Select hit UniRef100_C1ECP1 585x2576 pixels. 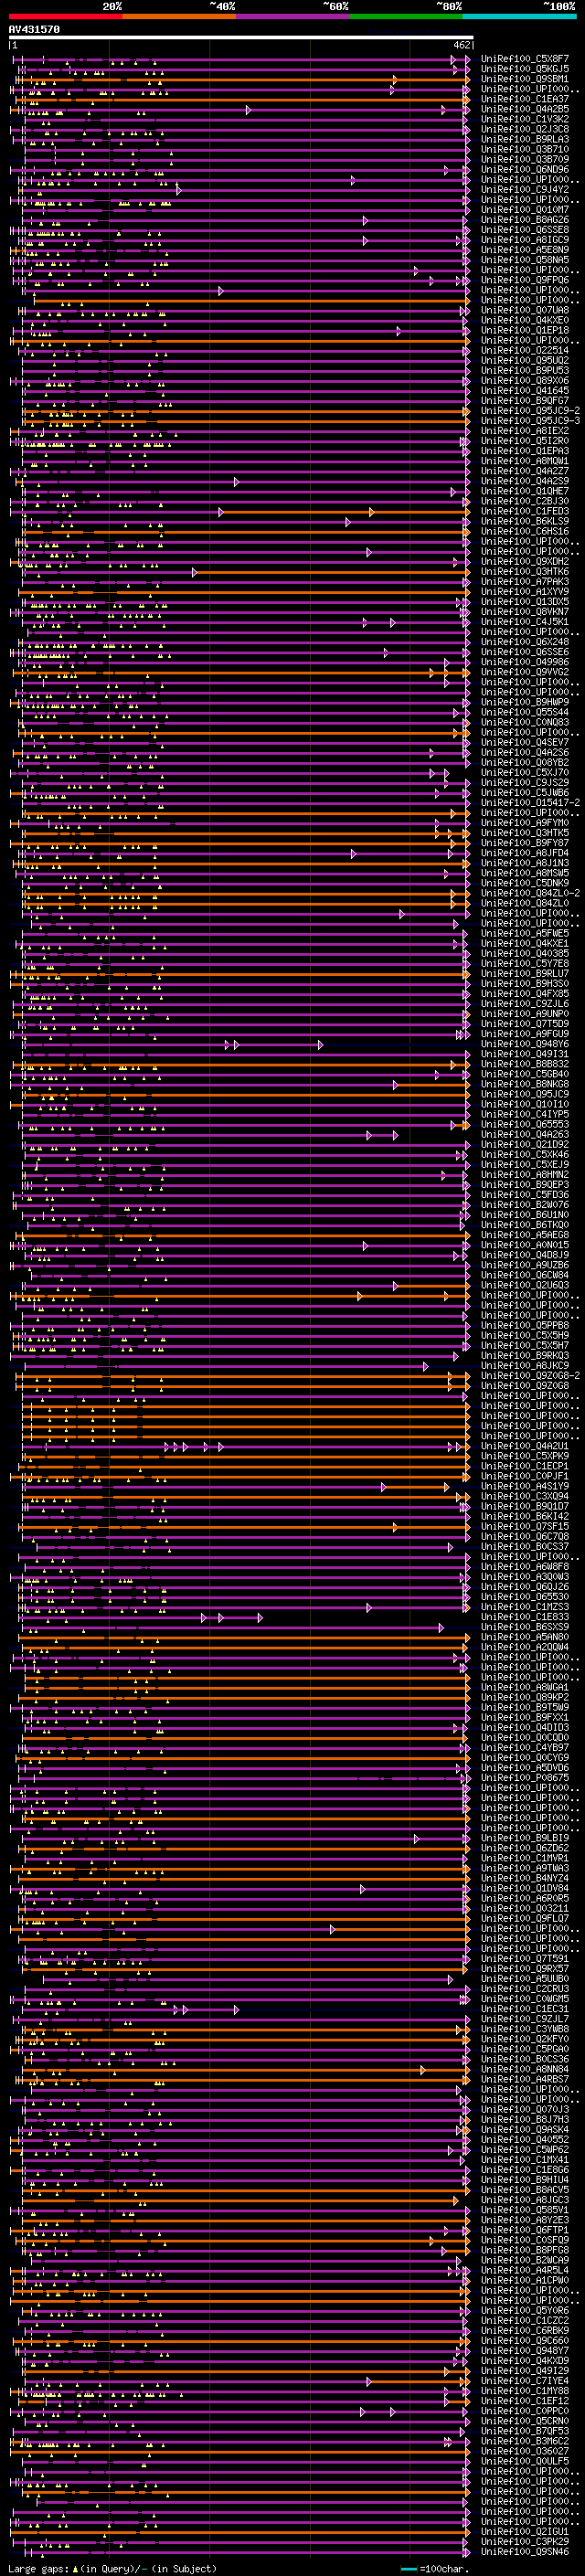click(x=525, y=1466)
